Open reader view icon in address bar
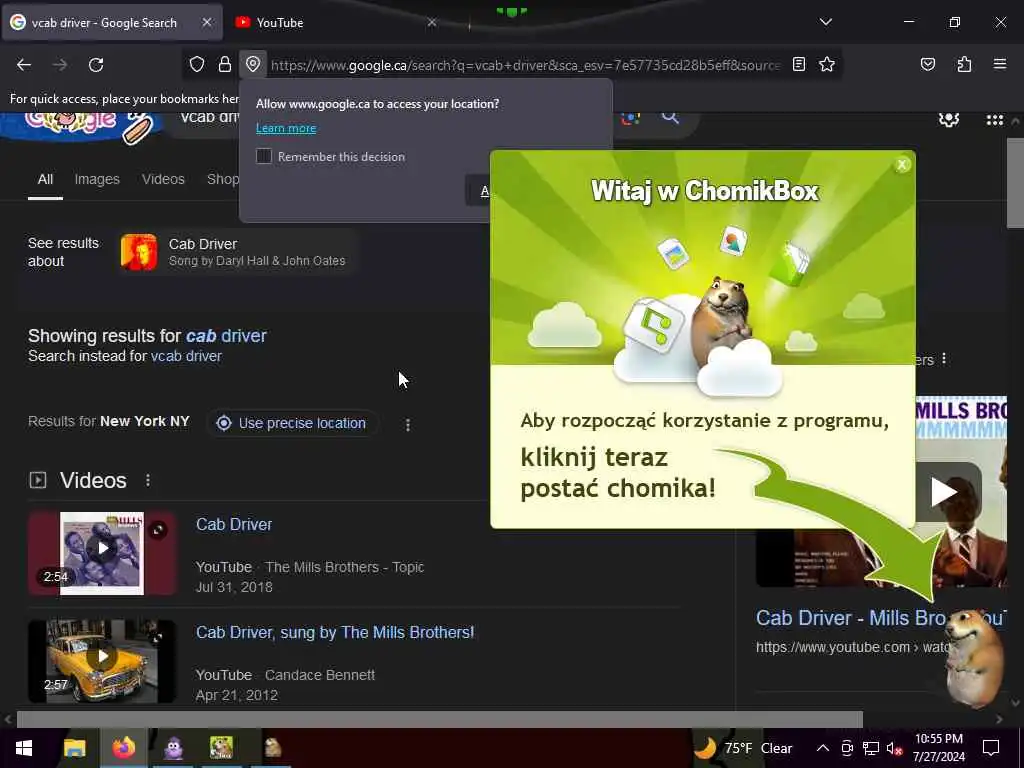 click(799, 64)
